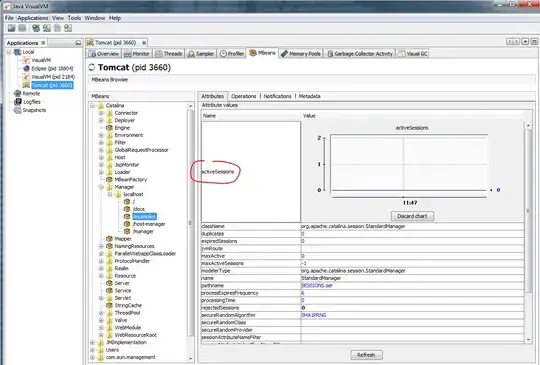The image size is (540, 365).
Task: Open the Snapshots camera icon node
Action: coord(17,110)
